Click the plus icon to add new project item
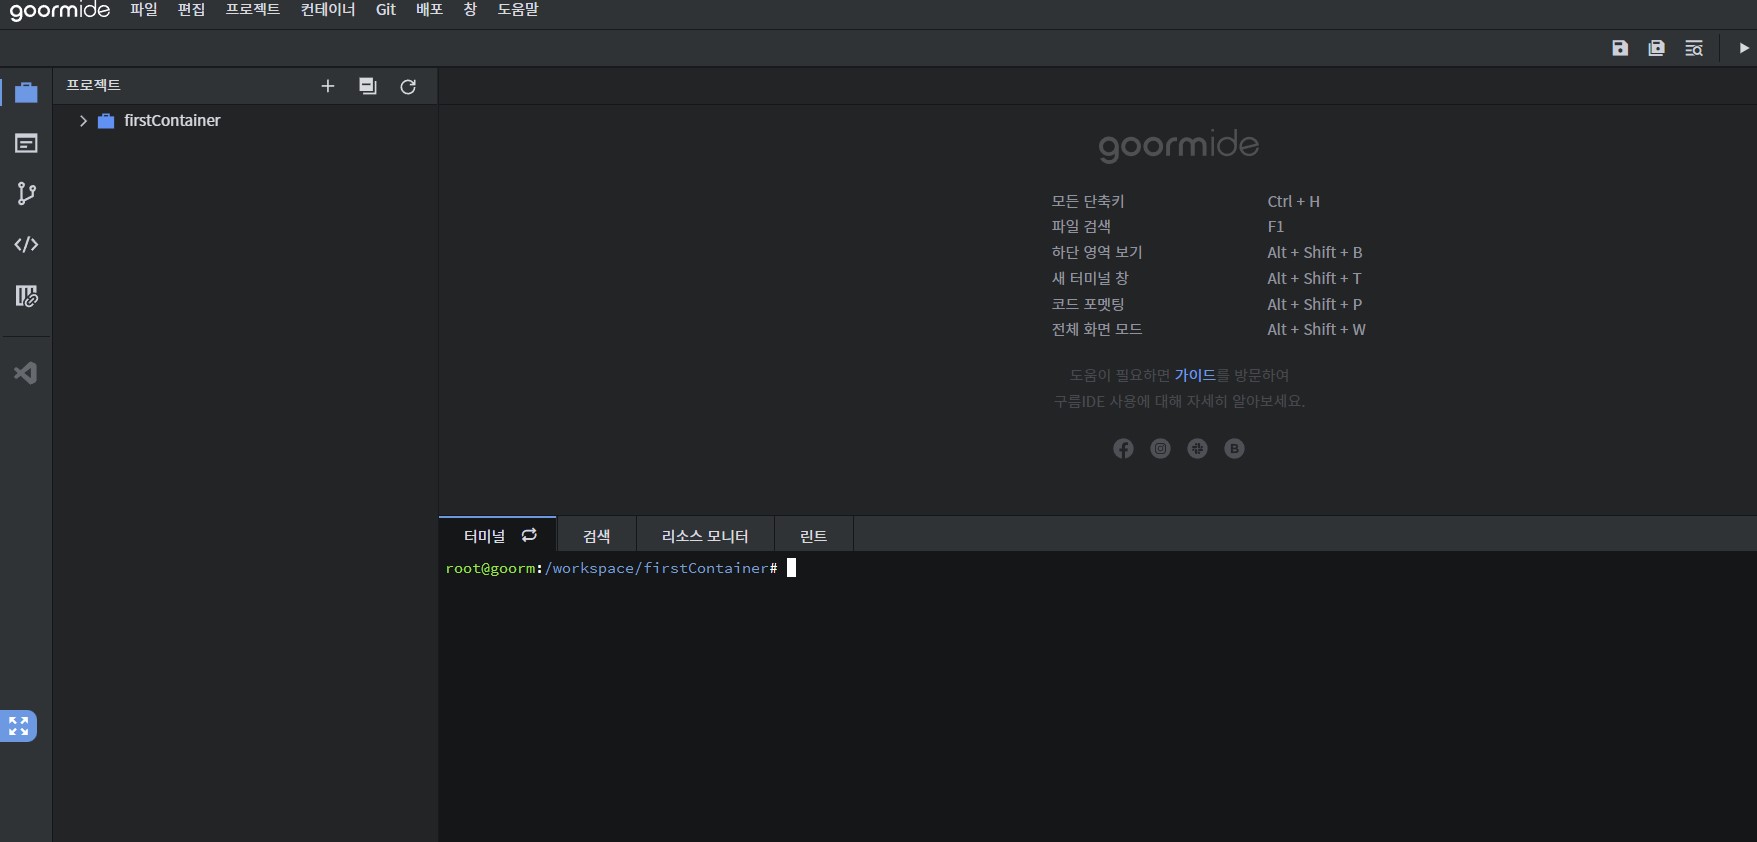This screenshot has height=842, width=1757. point(327,86)
